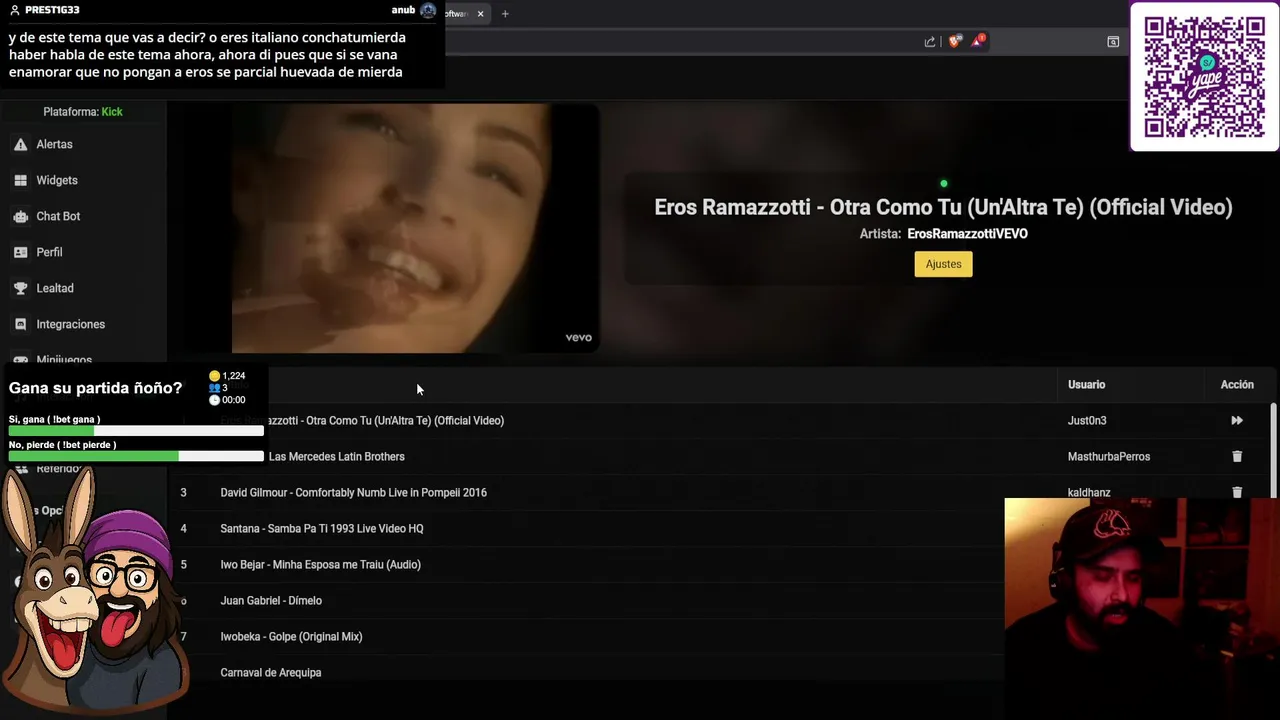Click the anub profile avatar icon
1280x720 pixels.
(x=428, y=10)
